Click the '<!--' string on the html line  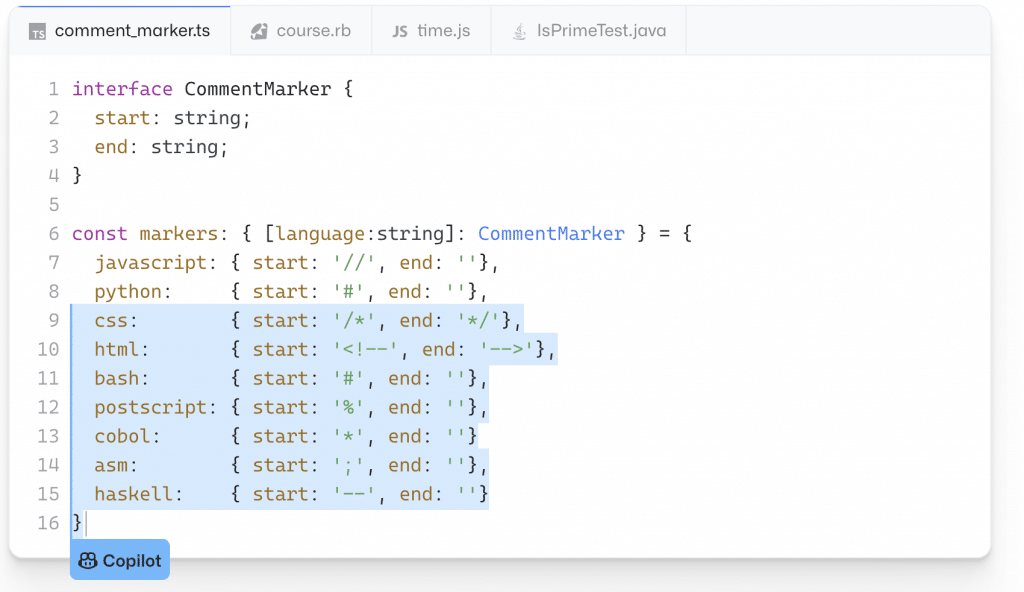[372, 350]
